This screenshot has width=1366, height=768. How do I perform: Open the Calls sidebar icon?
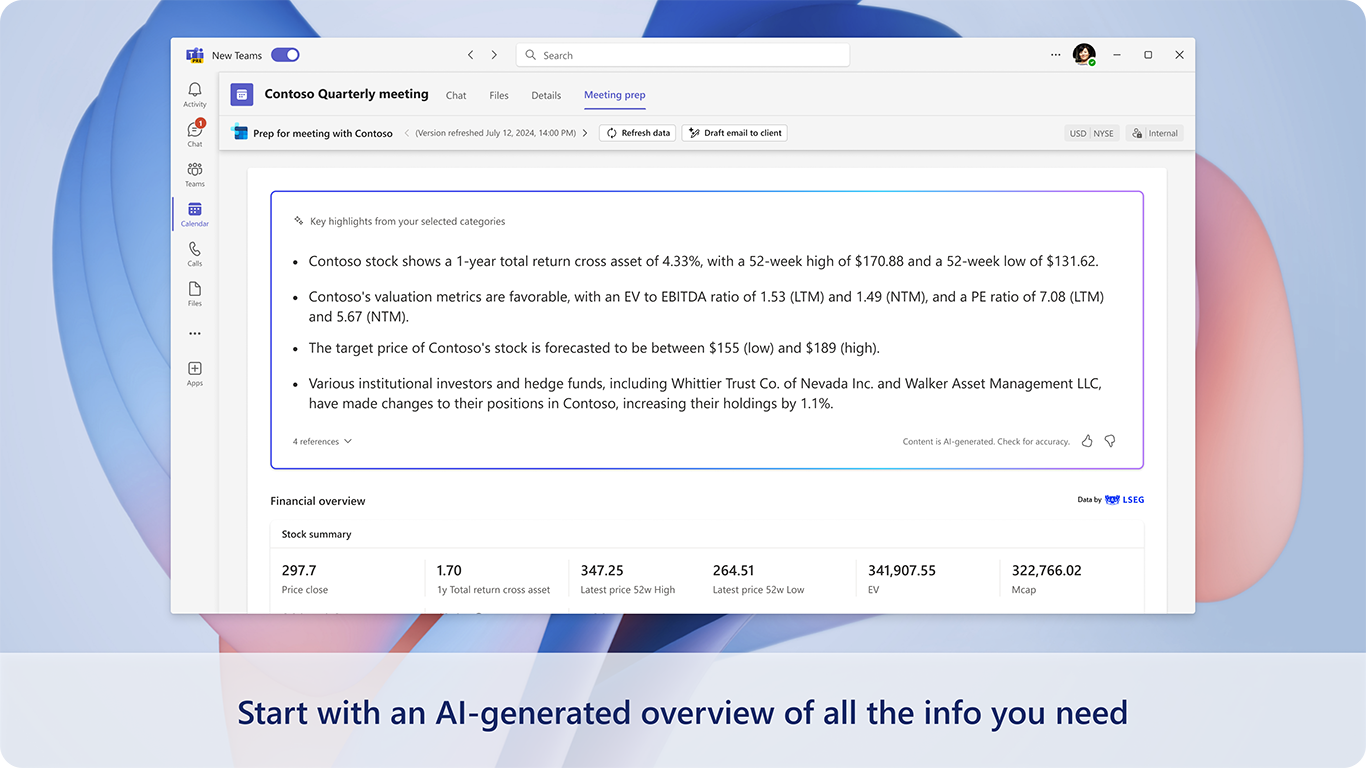195,254
